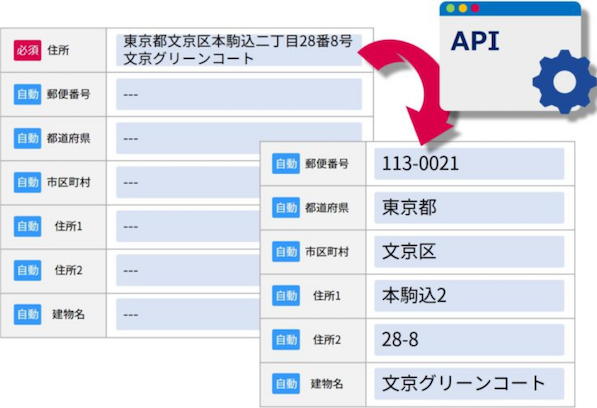Click the city field showing 文京区
Screen dimensions: 597x408
tap(469, 252)
